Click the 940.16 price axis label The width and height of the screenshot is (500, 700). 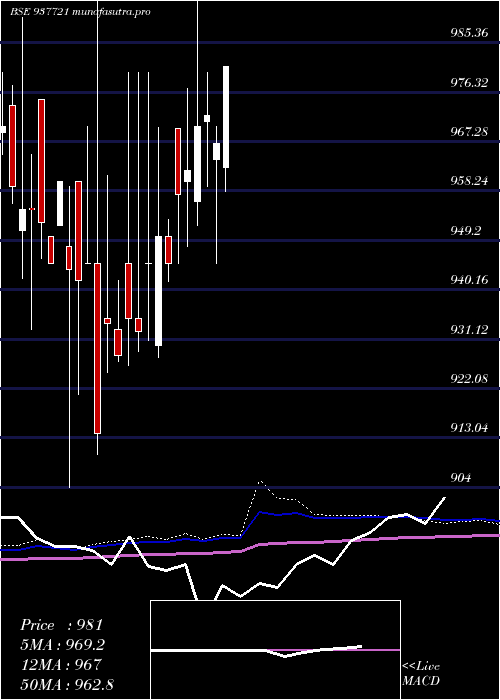(469, 280)
